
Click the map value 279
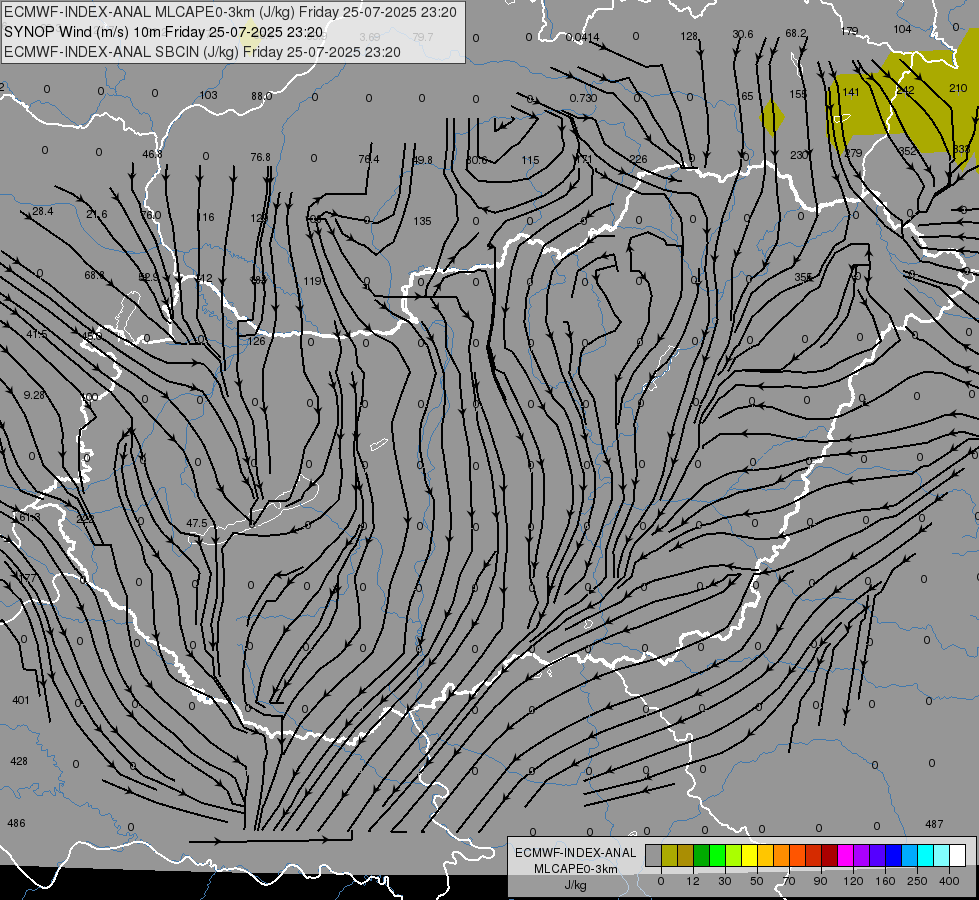[x=853, y=153]
